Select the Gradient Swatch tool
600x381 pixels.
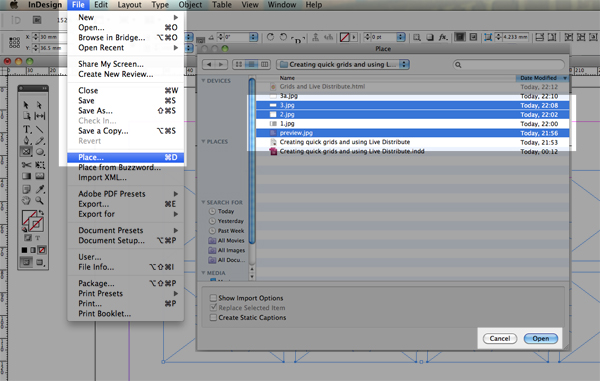[26, 176]
